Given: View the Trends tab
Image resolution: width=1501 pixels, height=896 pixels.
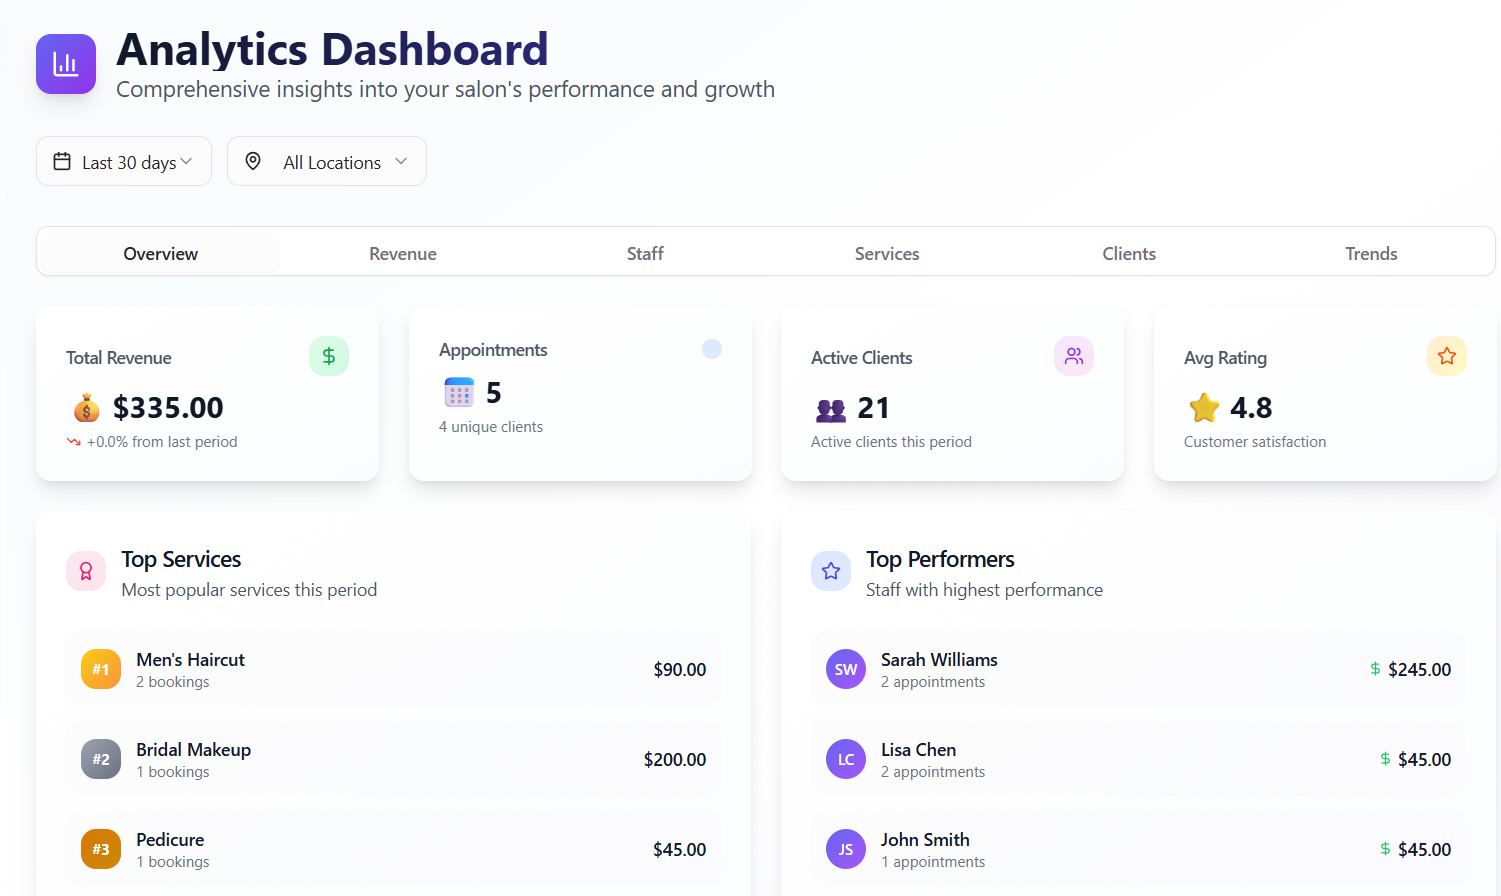Looking at the screenshot, I should (1371, 253).
